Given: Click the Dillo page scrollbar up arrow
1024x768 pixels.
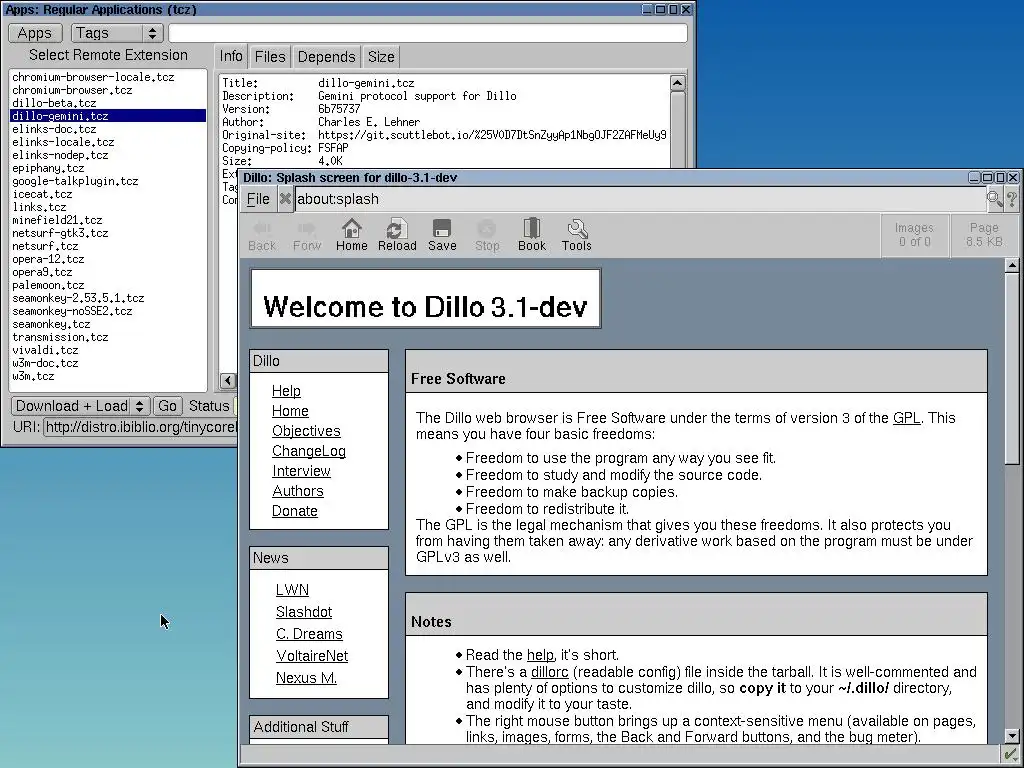Looking at the screenshot, I should (1012, 265).
